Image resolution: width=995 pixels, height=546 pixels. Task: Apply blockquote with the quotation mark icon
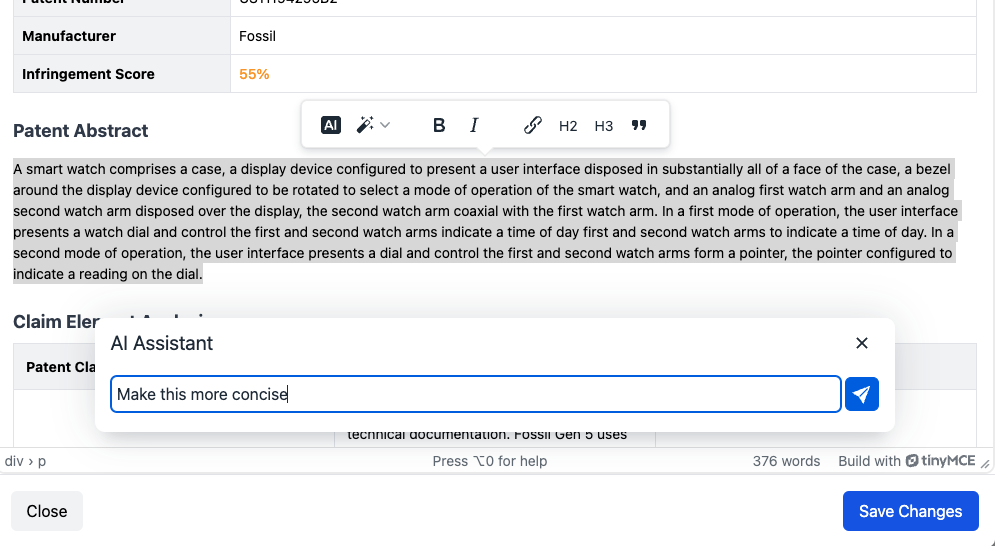pos(639,125)
